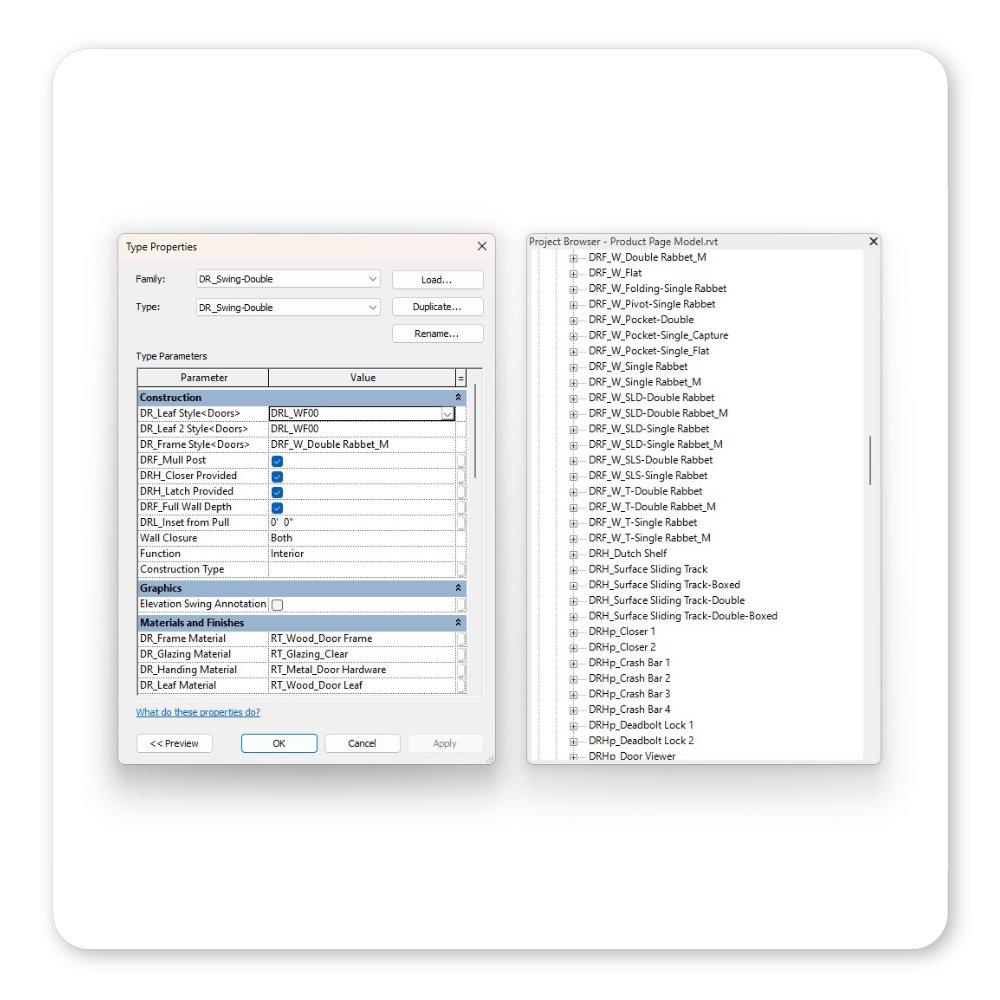Click the Duplicate... button
Image resolution: width=1000 pixels, height=1000 pixels.
(x=438, y=307)
